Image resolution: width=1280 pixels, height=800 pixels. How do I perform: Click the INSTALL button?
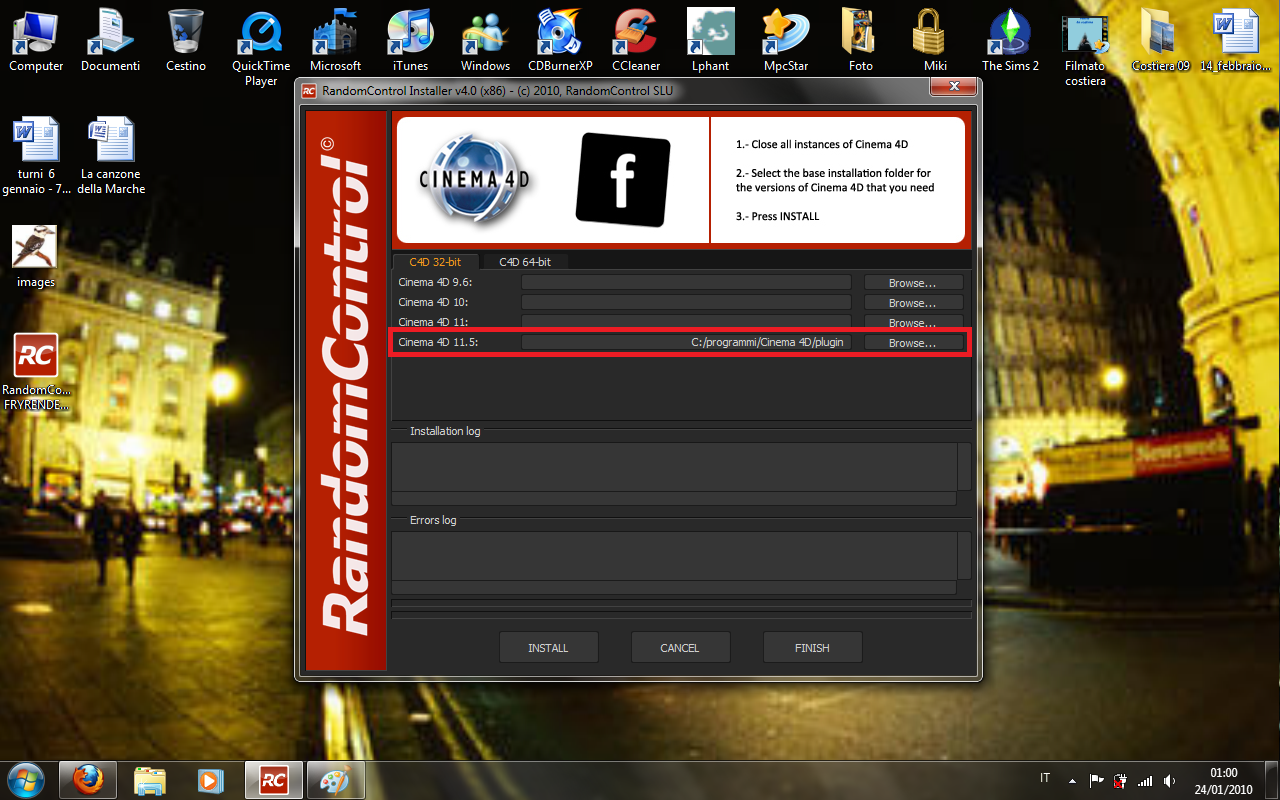click(548, 647)
